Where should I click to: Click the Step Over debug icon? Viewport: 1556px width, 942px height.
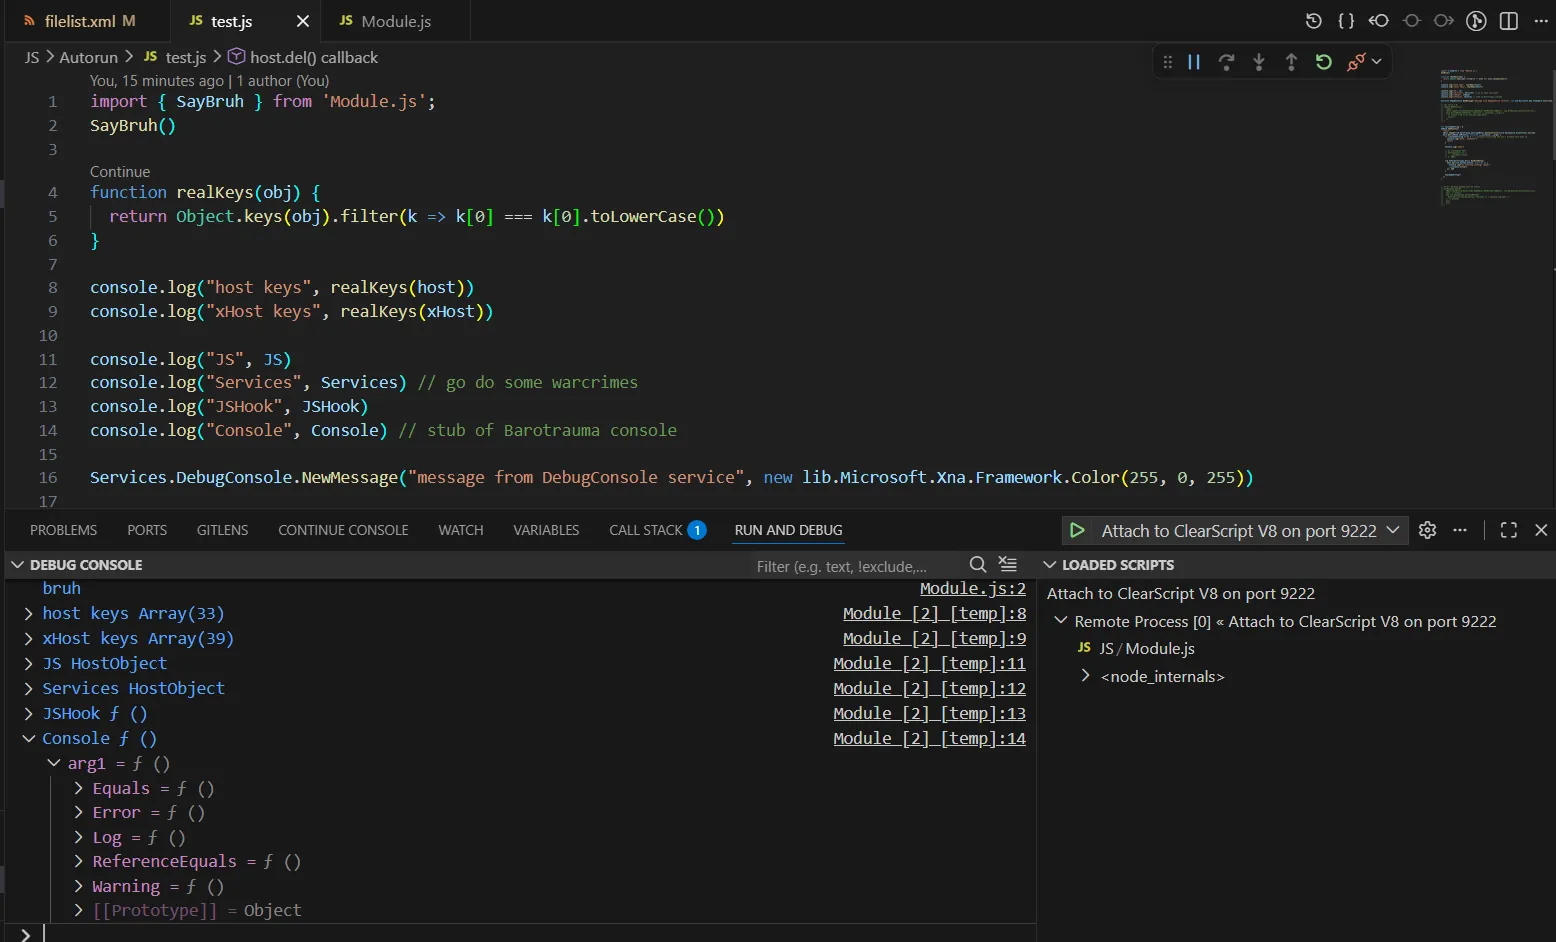pos(1226,62)
